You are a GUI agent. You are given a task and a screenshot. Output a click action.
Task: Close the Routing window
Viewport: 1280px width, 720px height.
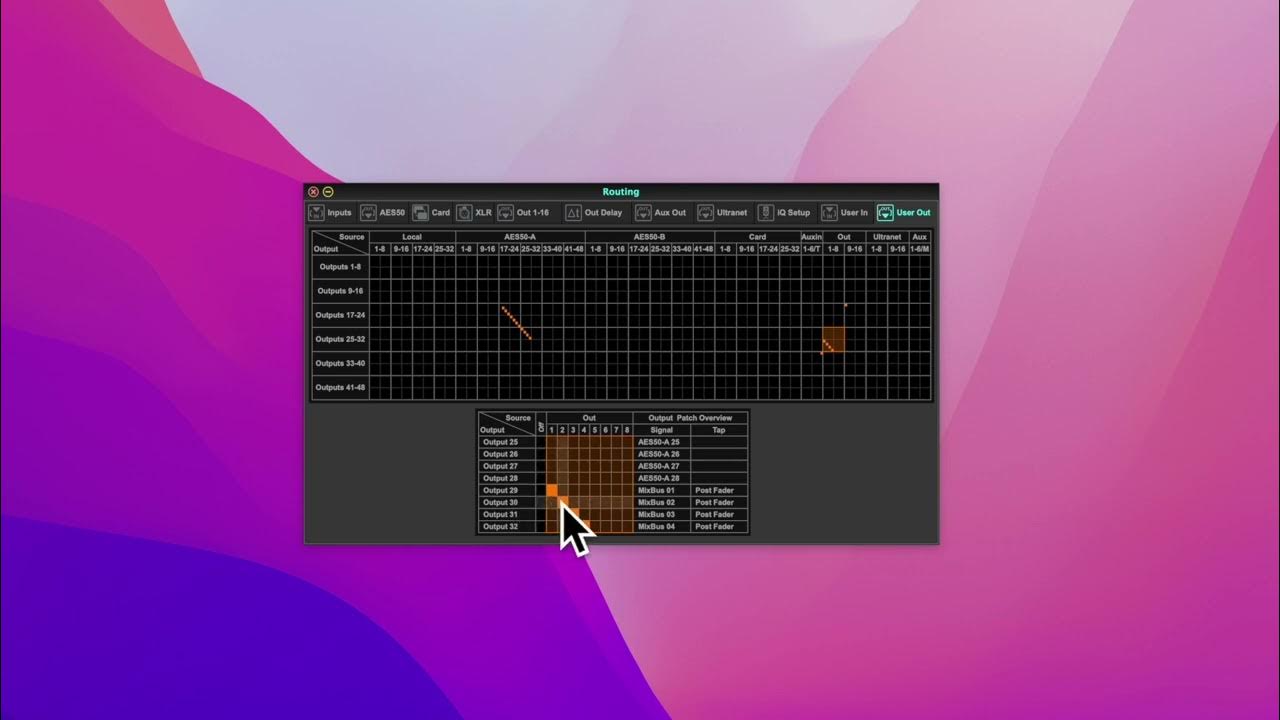point(313,192)
